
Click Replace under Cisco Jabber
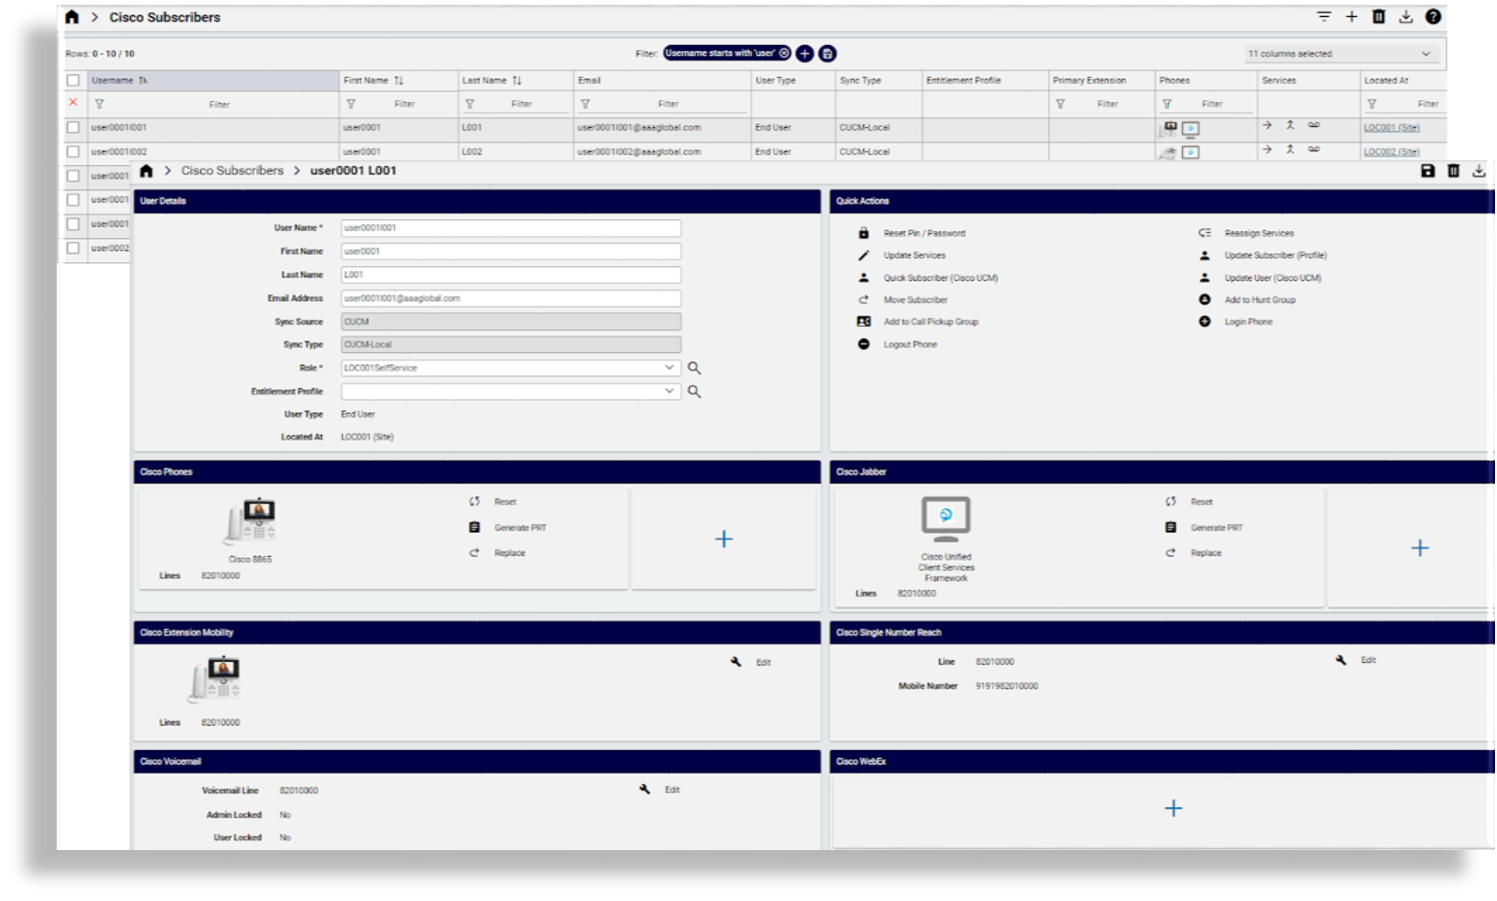pos(1205,553)
